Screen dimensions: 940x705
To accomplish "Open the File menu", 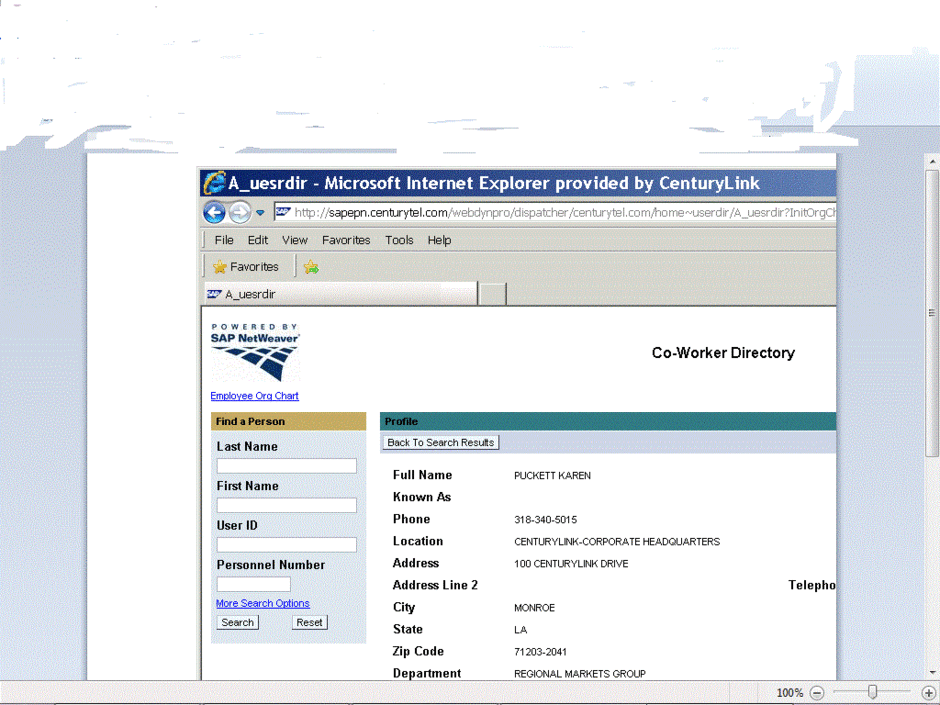I will (224, 240).
